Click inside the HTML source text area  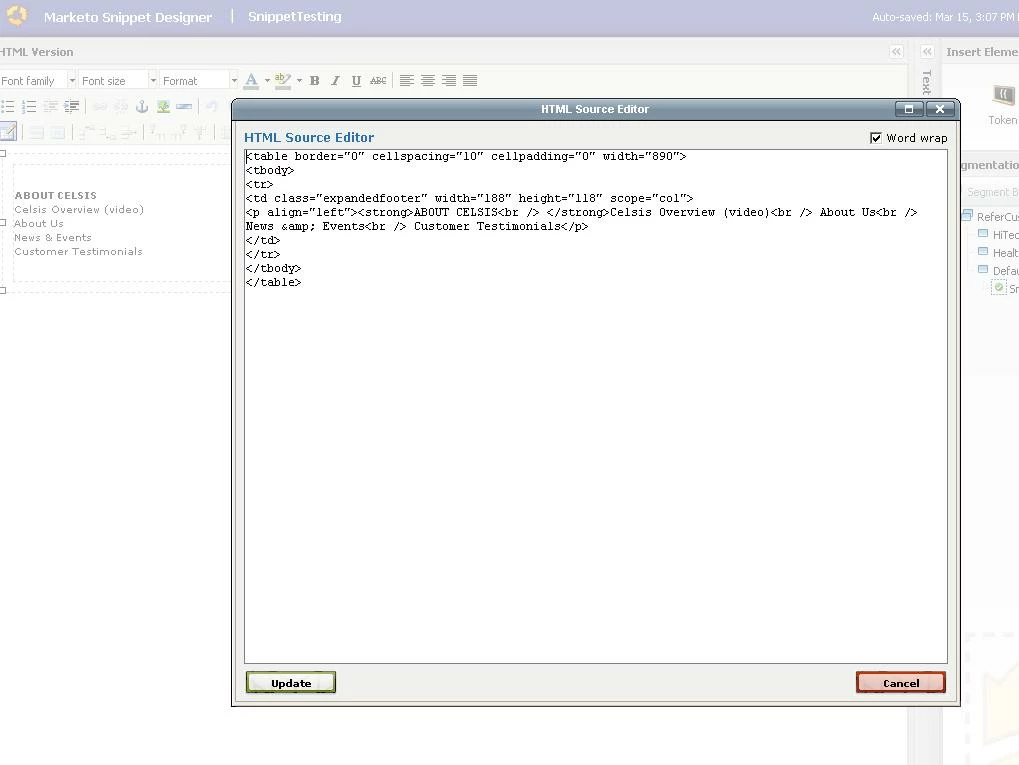(x=595, y=406)
